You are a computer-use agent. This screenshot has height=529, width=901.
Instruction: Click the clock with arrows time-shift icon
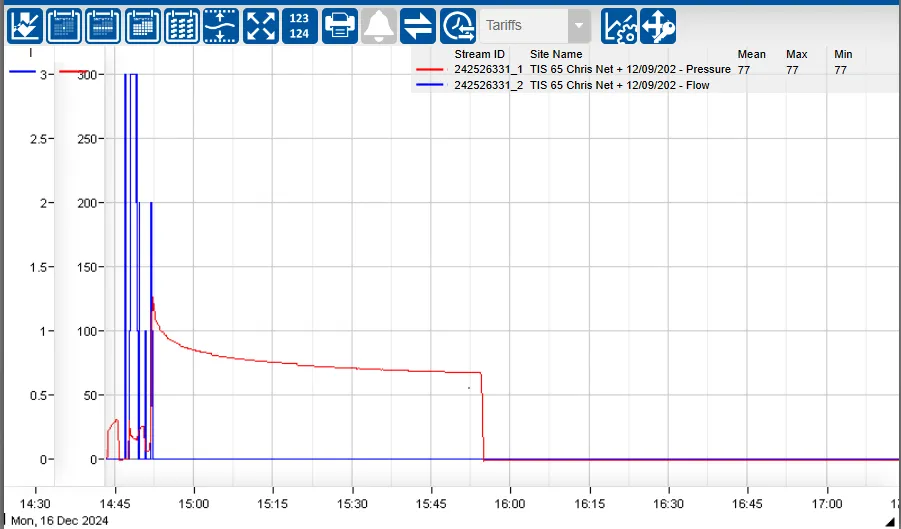coord(458,26)
